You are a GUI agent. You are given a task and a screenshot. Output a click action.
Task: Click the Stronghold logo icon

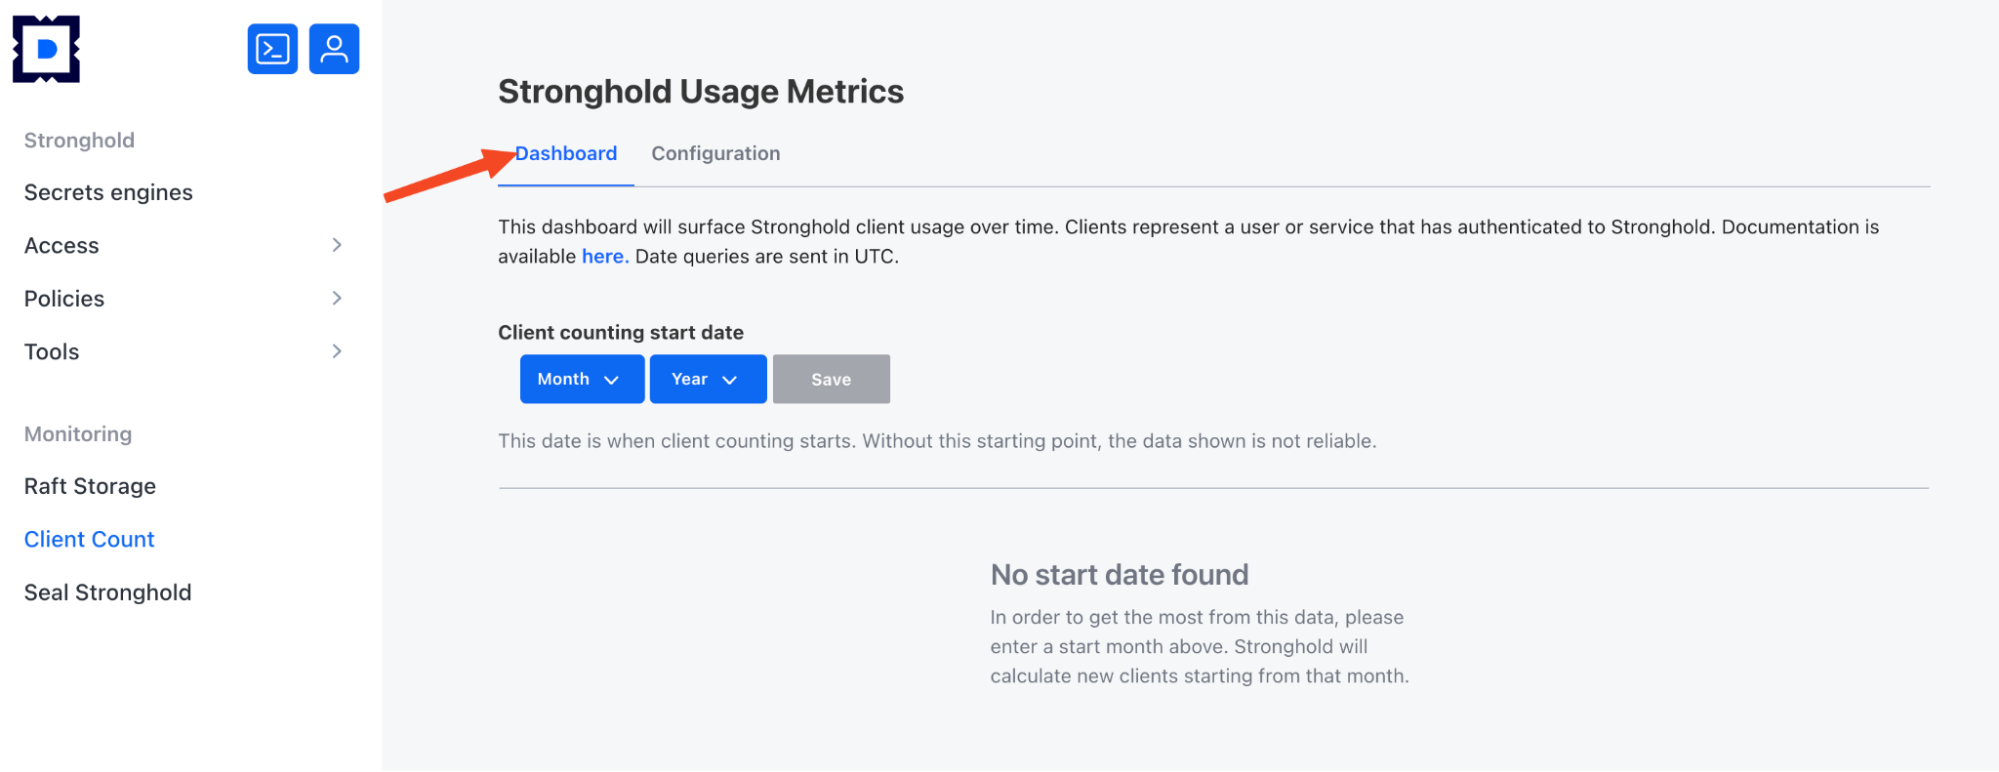(46, 49)
